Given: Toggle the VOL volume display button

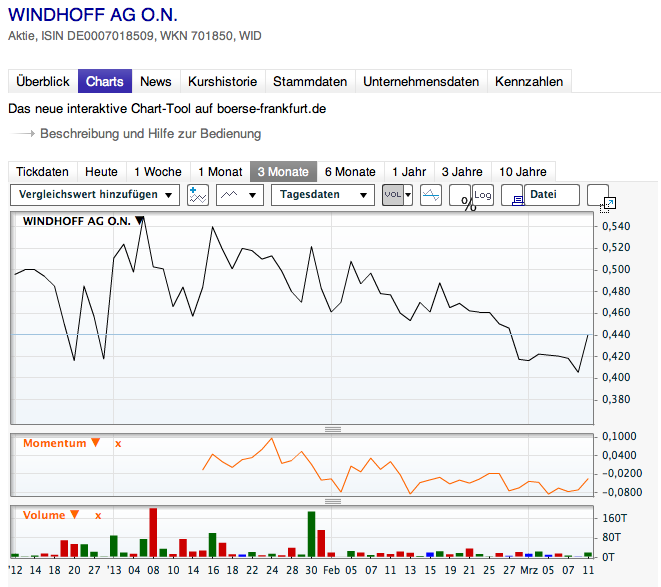Looking at the screenshot, I should (393, 195).
